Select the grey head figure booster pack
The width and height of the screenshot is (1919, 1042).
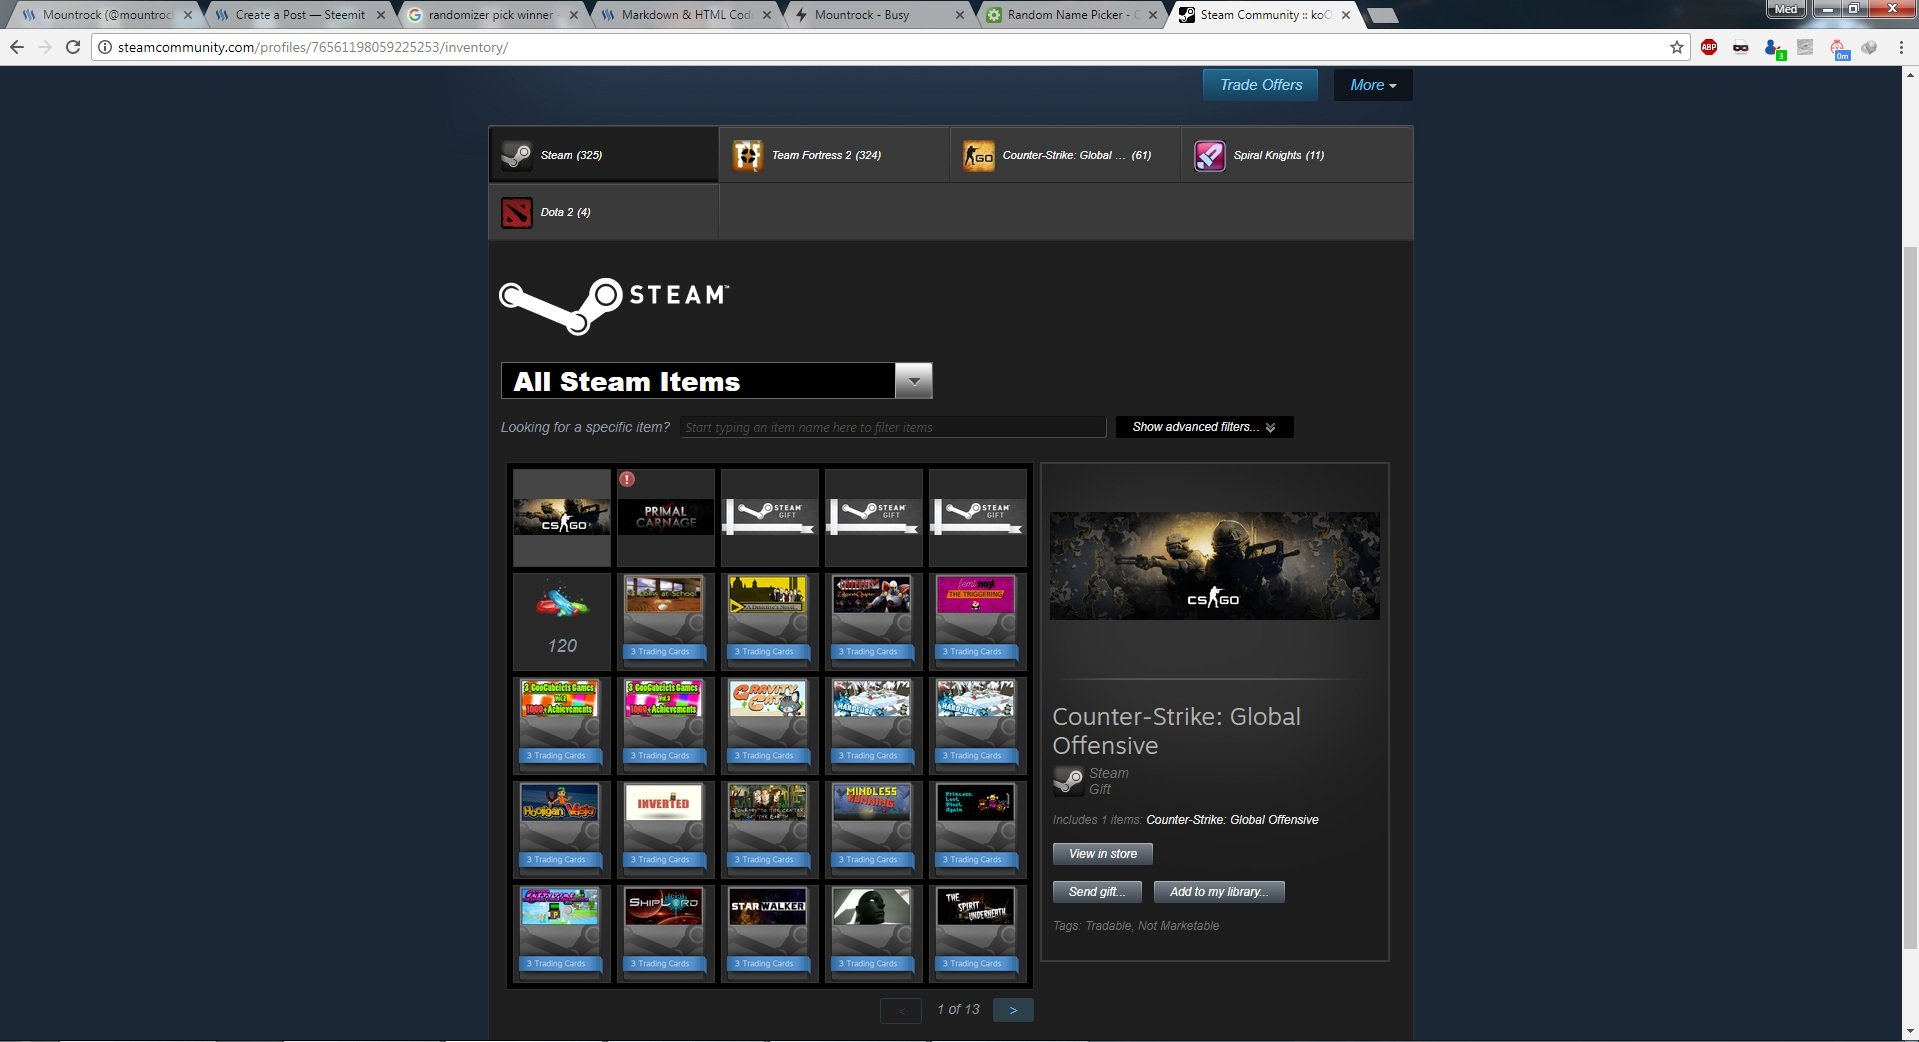pos(873,934)
